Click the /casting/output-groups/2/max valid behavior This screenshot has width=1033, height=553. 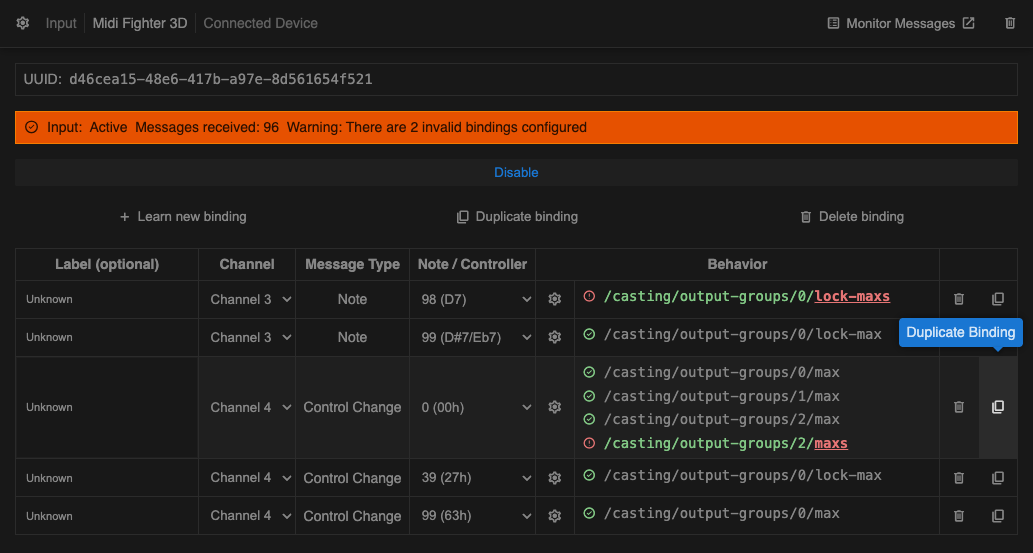pyautogui.click(x=721, y=419)
